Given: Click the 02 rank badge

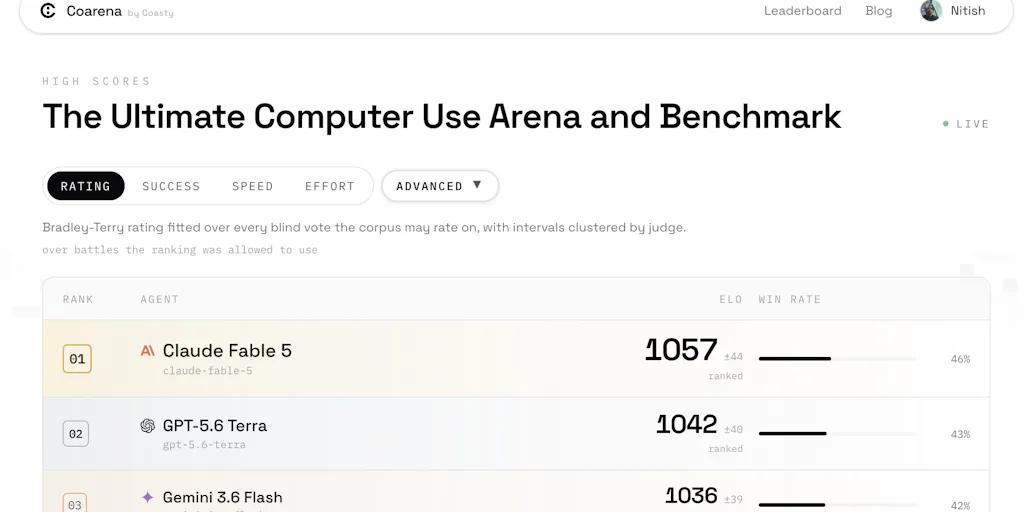Looking at the screenshot, I should pos(76,434).
